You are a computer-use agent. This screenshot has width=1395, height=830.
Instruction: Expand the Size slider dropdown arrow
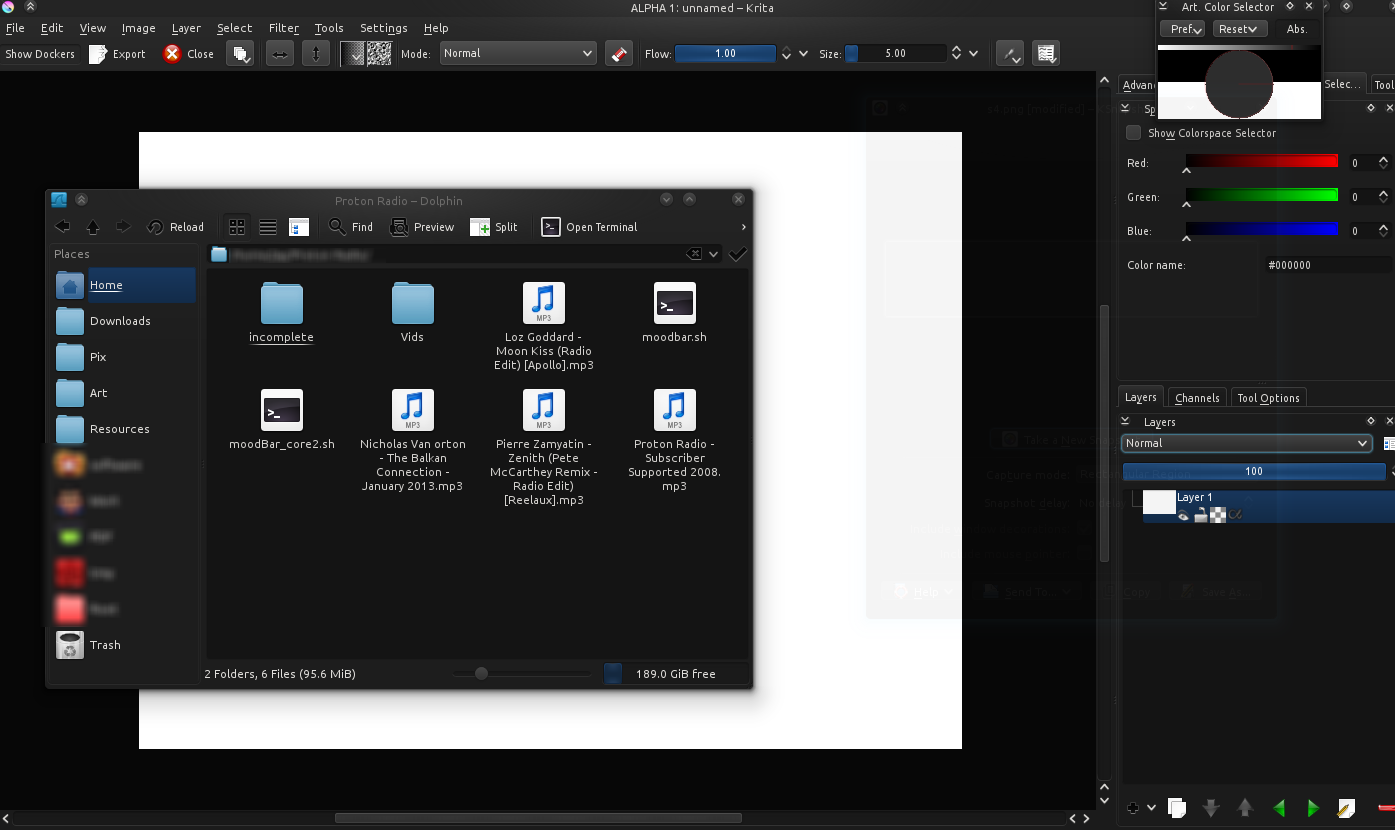pyautogui.click(x=973, y=54)
